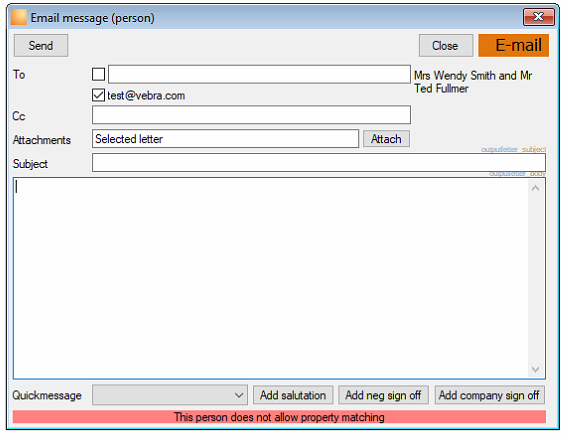The height and width of the screenshot is (437, 565).
Task: Tick the empty checkbox beside To field
Action: [x=98, y=74]
